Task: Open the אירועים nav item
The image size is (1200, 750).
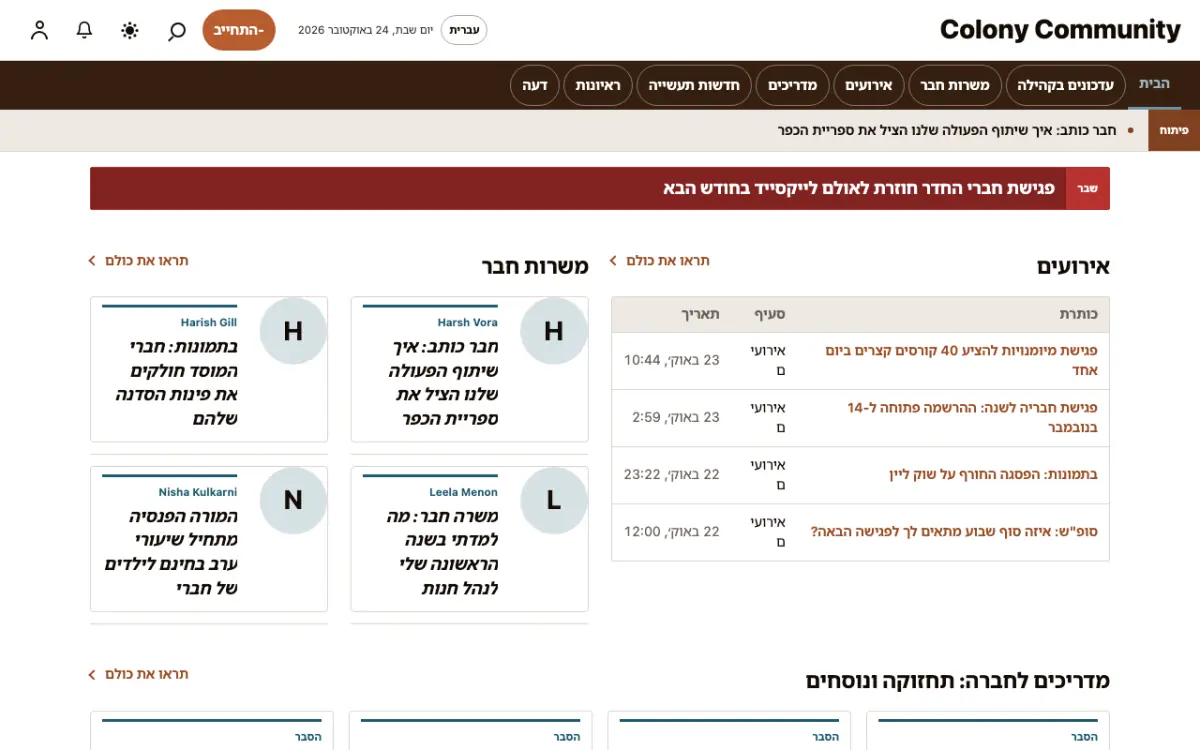Action: pos(868,85)
